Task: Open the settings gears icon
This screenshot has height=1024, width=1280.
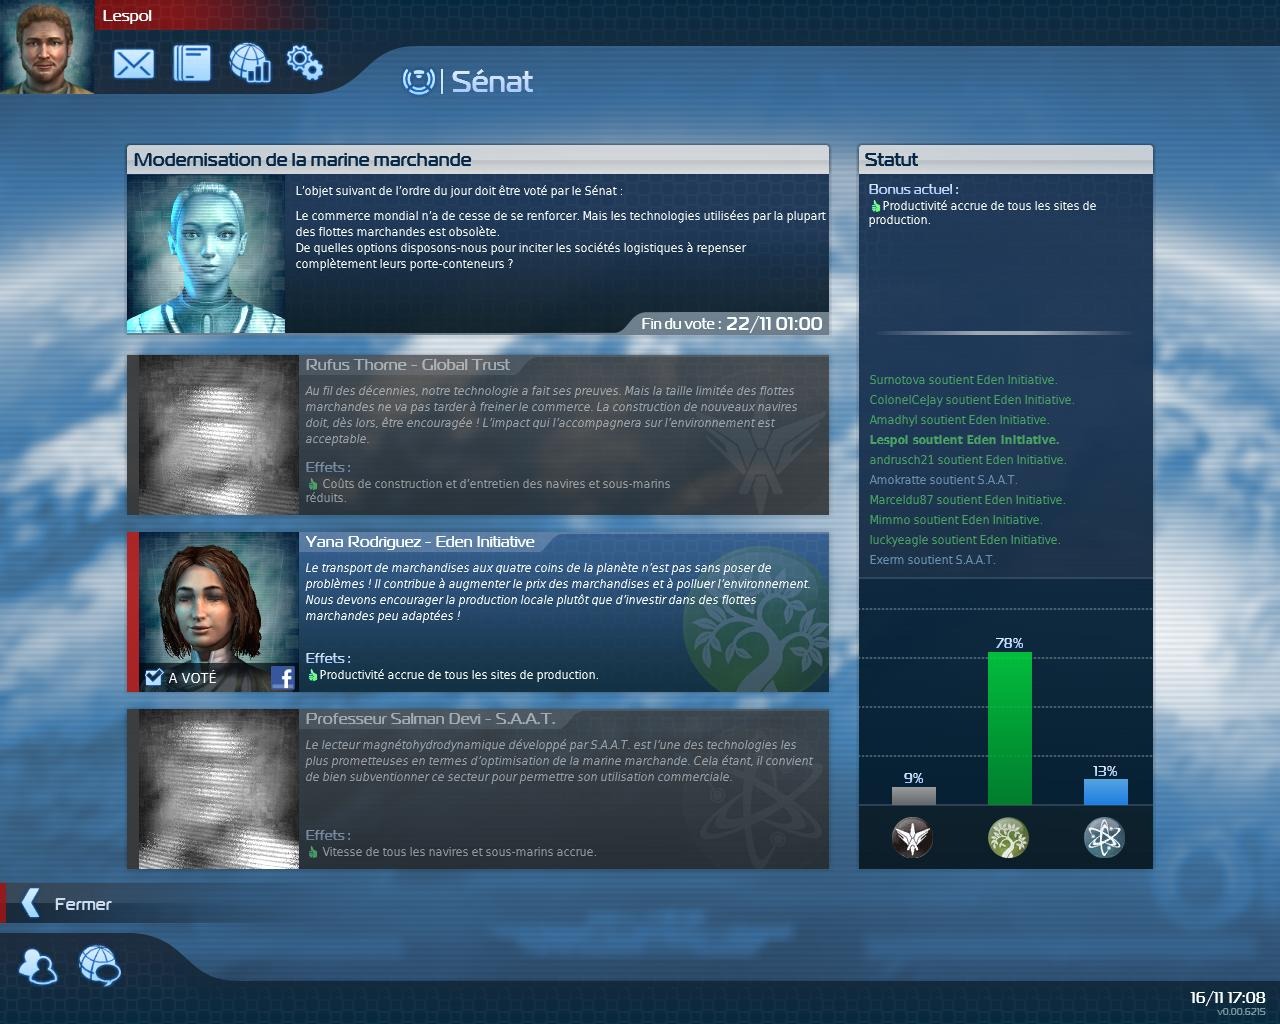Action: tap(305, 63)
